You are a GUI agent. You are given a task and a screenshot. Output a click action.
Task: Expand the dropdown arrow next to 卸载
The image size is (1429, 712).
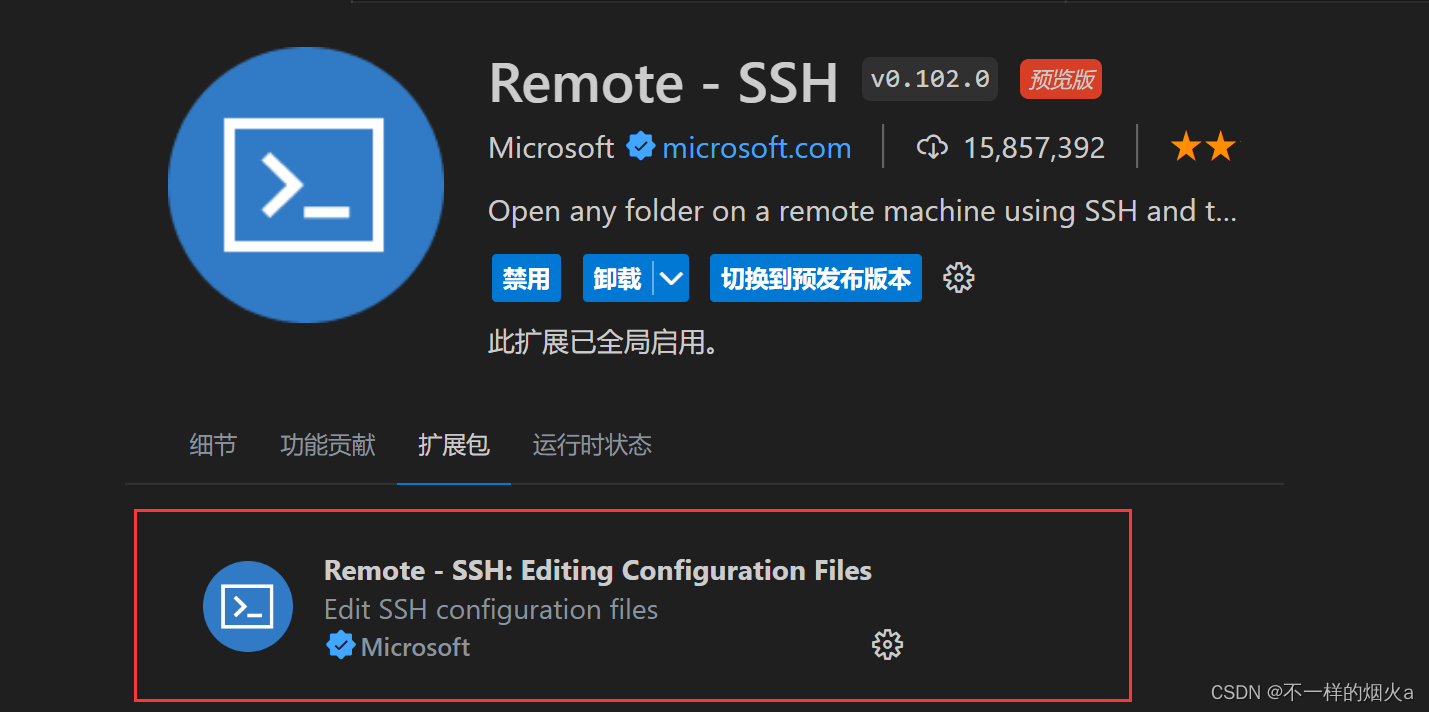point(671,278)
